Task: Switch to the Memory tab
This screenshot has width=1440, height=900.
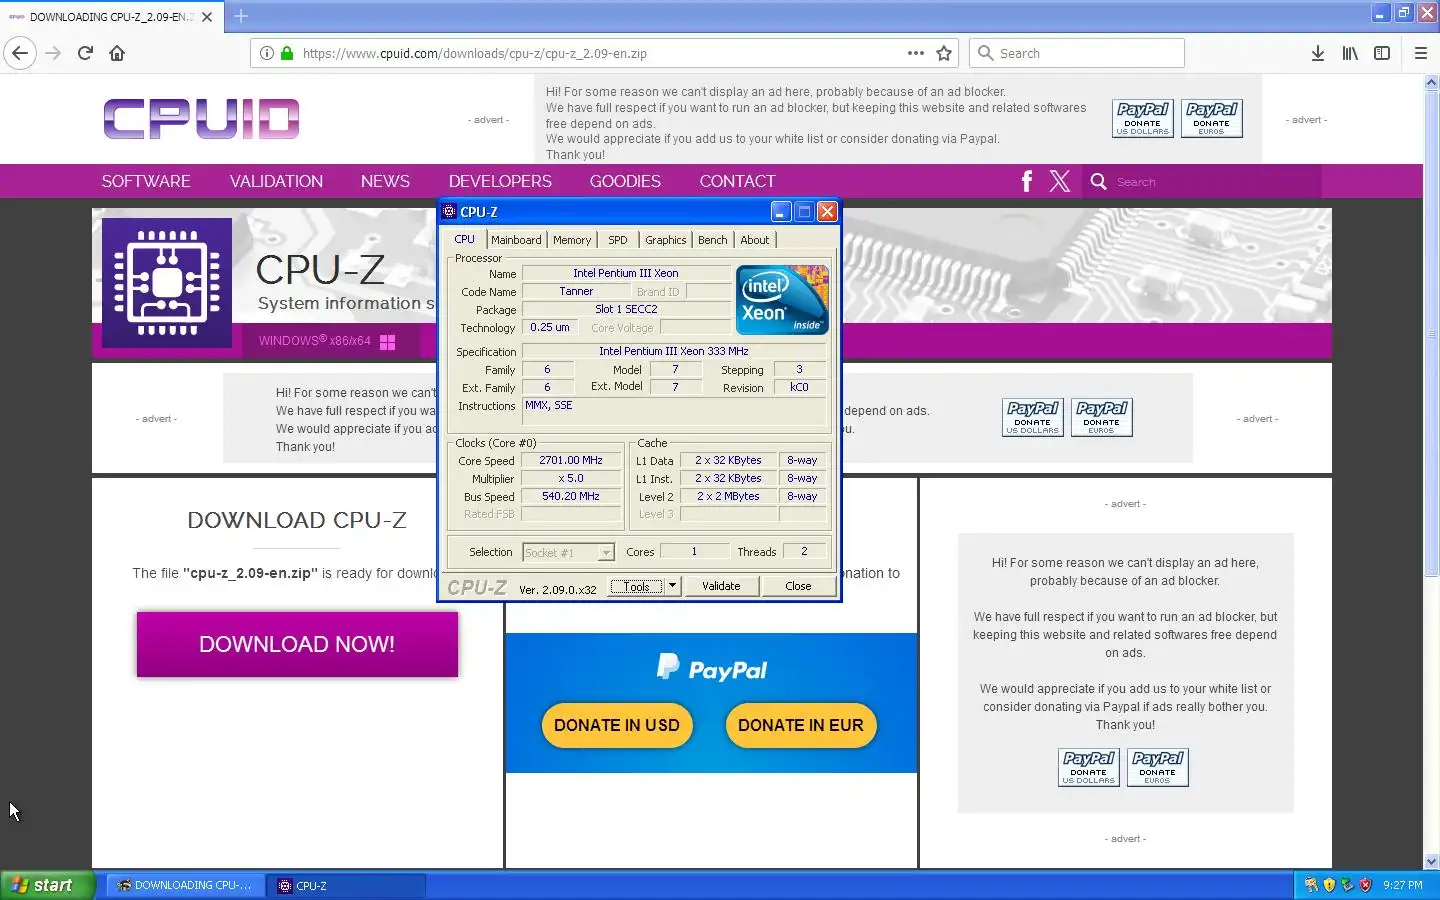Action: click(x=572, y=240)
